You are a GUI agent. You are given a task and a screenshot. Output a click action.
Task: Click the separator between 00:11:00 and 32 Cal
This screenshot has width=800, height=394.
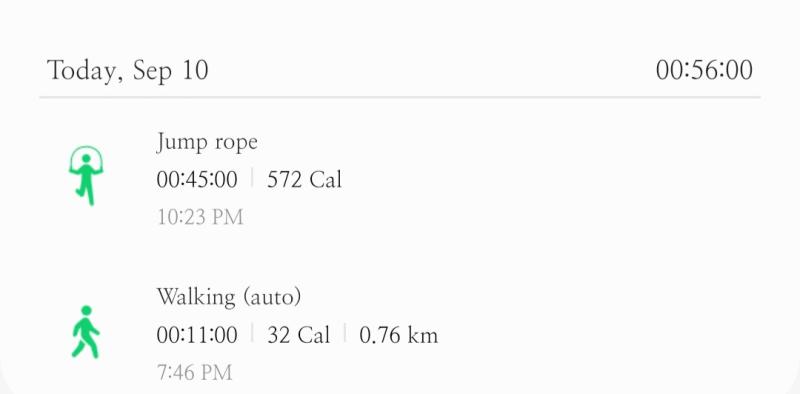point(252,334)
